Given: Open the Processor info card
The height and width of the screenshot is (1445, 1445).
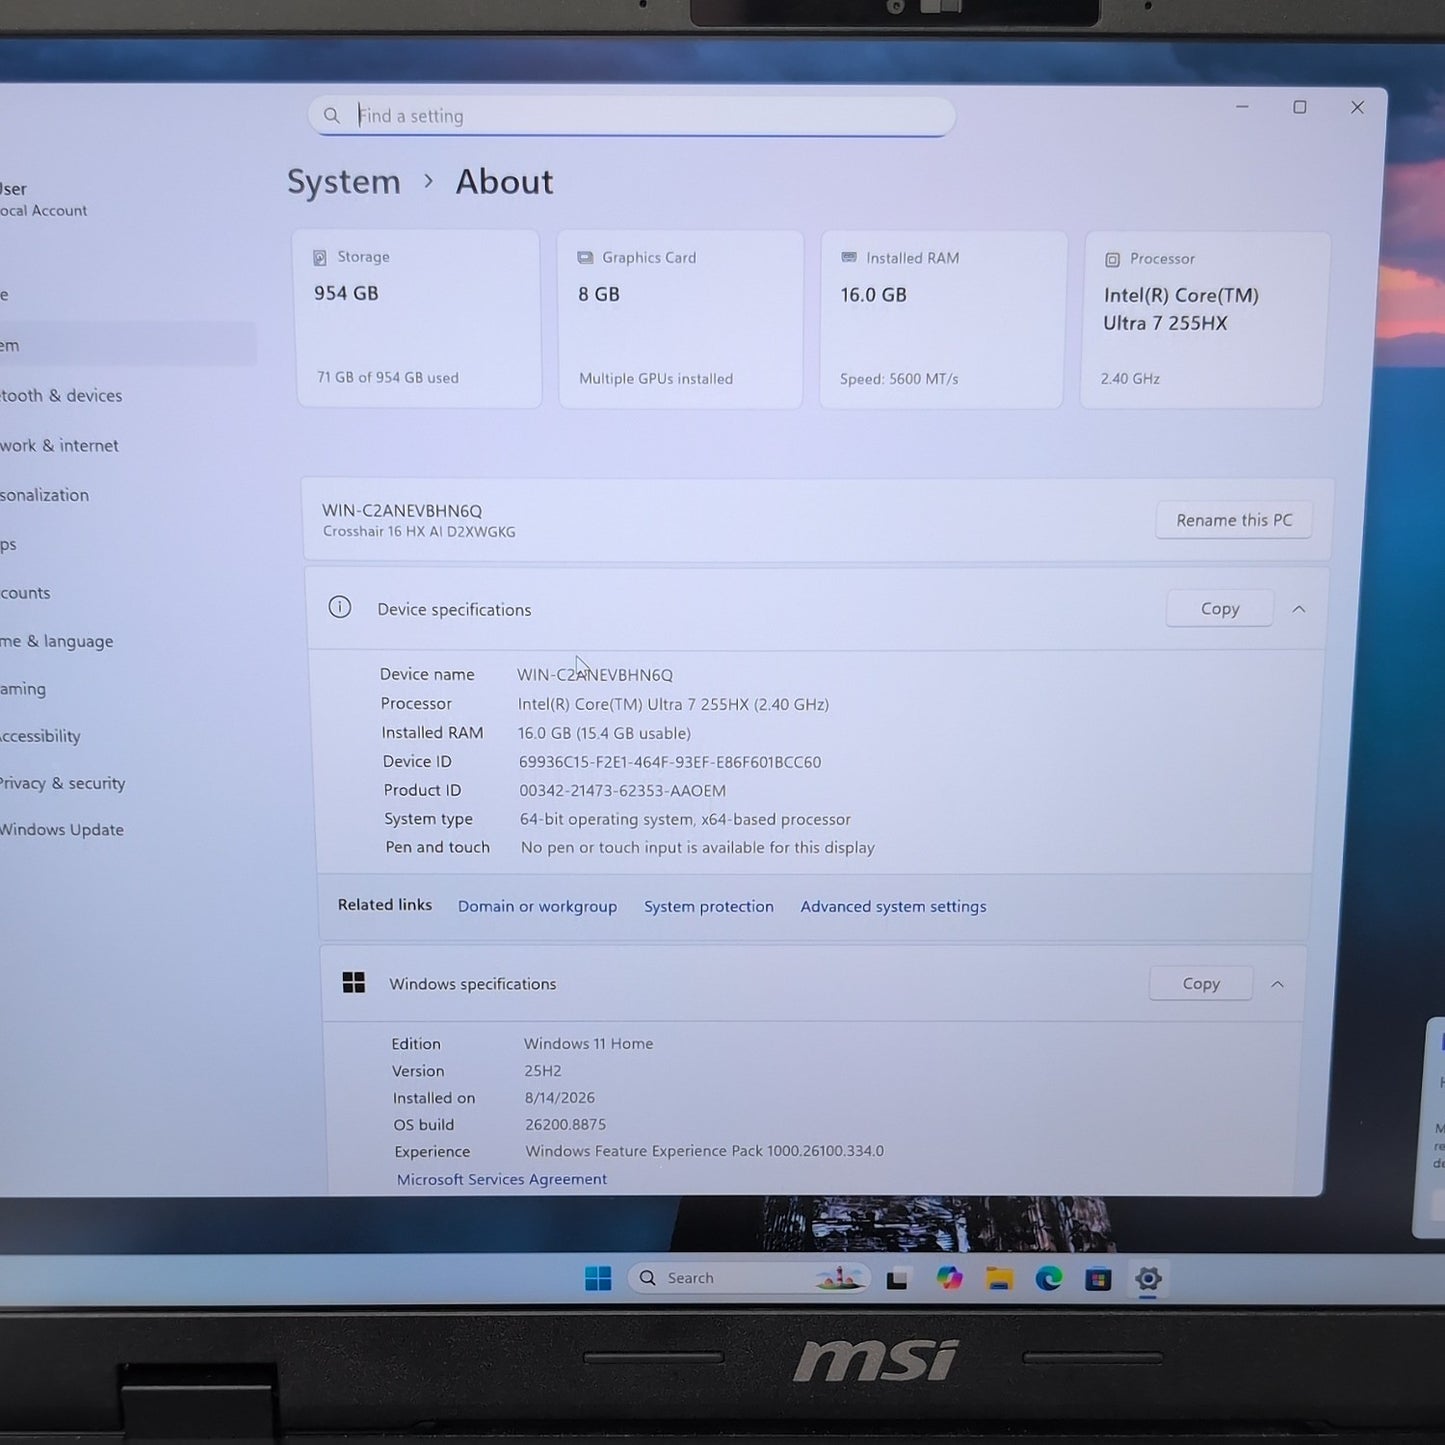Looking at the screenshot, I should [x=1205, y=320].
